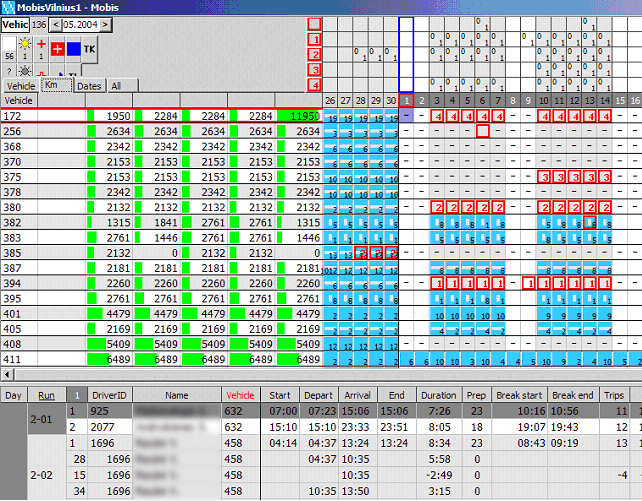The width and height of the screenshot is (642, 501).
Task: Click the TK toolbar button
Action: [x=90, y=49]
